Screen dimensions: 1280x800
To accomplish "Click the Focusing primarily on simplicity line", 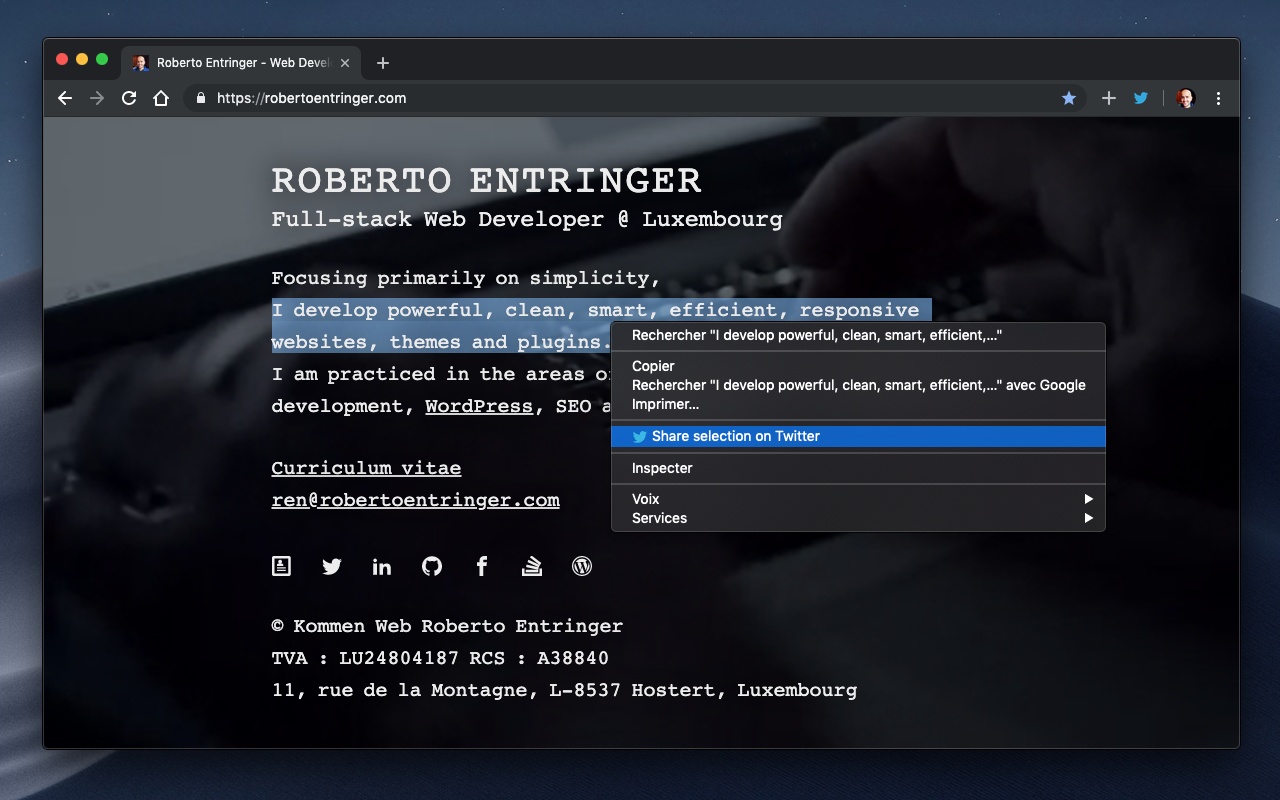I will [466, 278].
